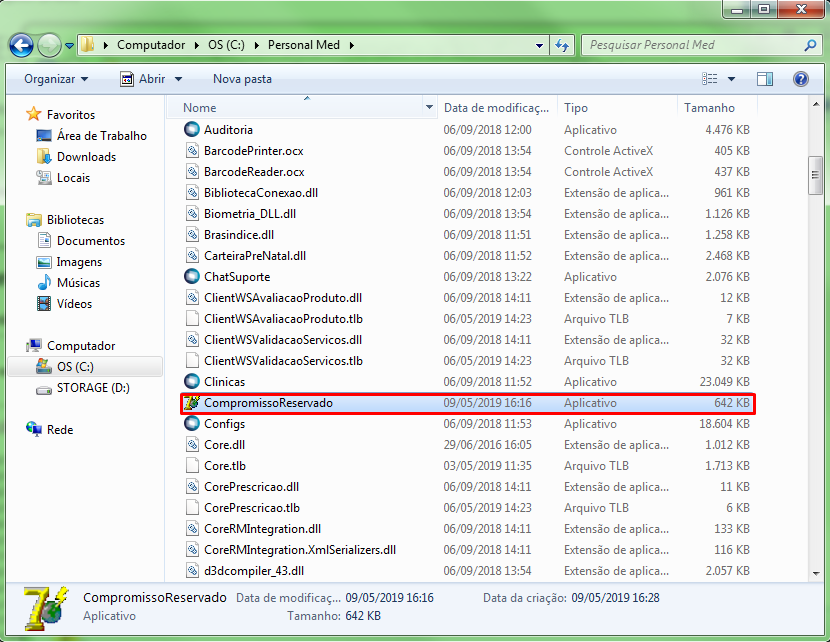Screen dimensions: 830x642
Task: Click Nova pasta button
Action: pyautogui.click(x=242, y=79)
